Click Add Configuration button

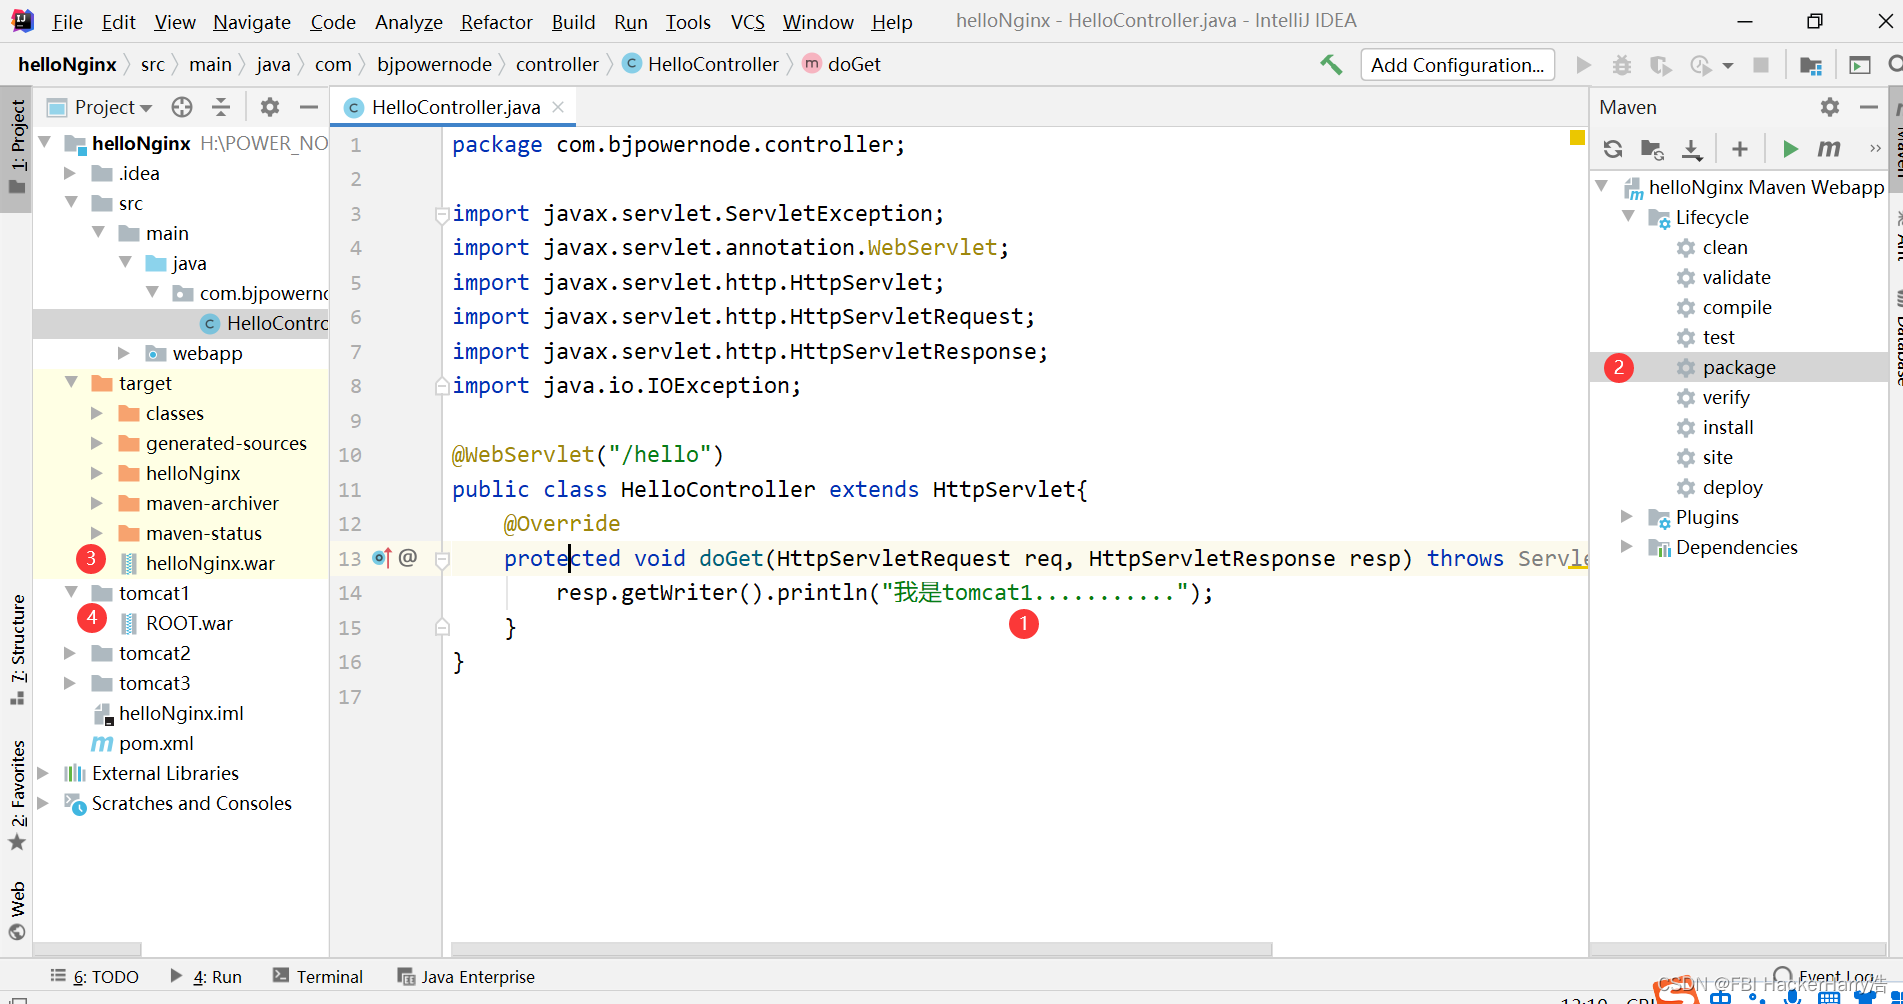[1457, 65]
